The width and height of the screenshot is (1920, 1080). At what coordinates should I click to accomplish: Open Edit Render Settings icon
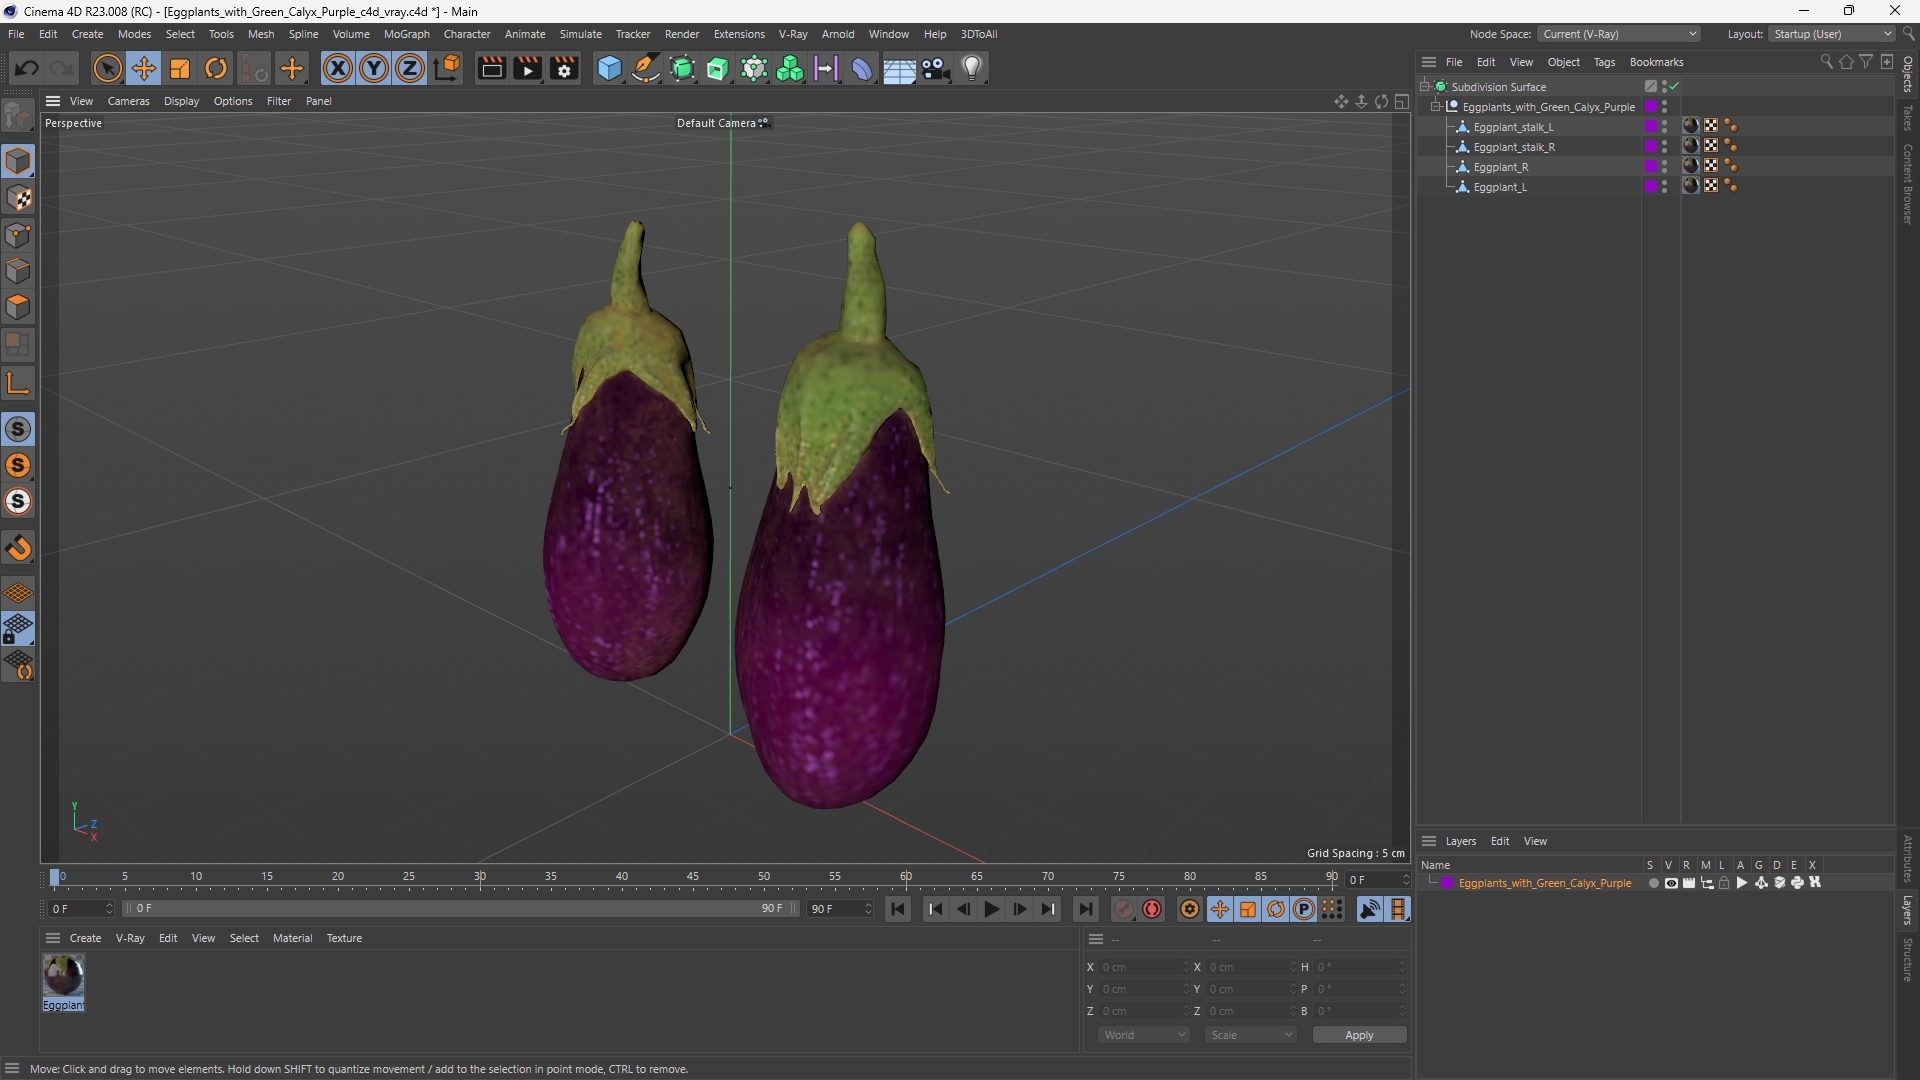pos(565,68)
